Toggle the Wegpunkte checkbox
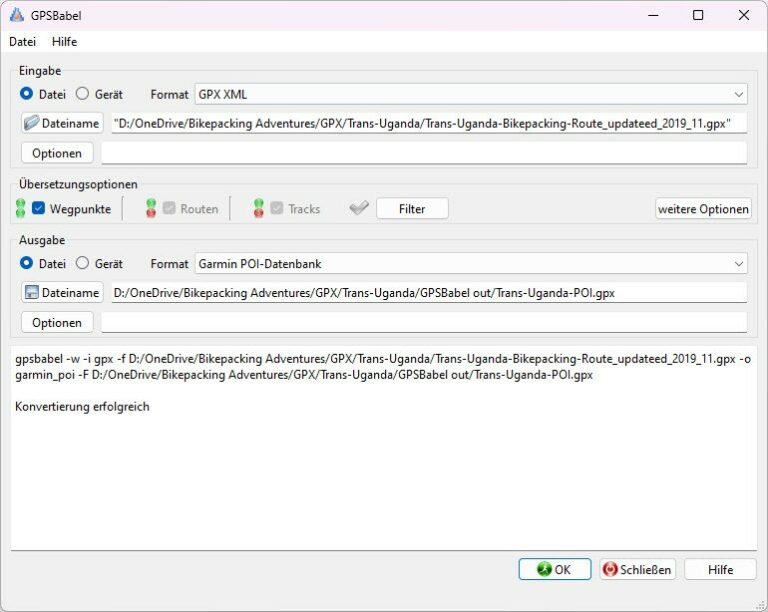 pyautogui.click(x=39, y=209)
